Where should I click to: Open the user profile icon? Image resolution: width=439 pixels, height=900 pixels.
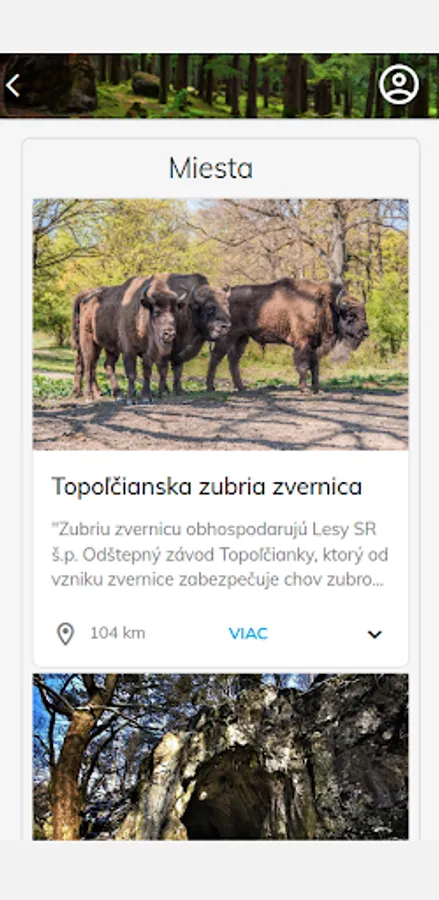click(x=399, y=84)
